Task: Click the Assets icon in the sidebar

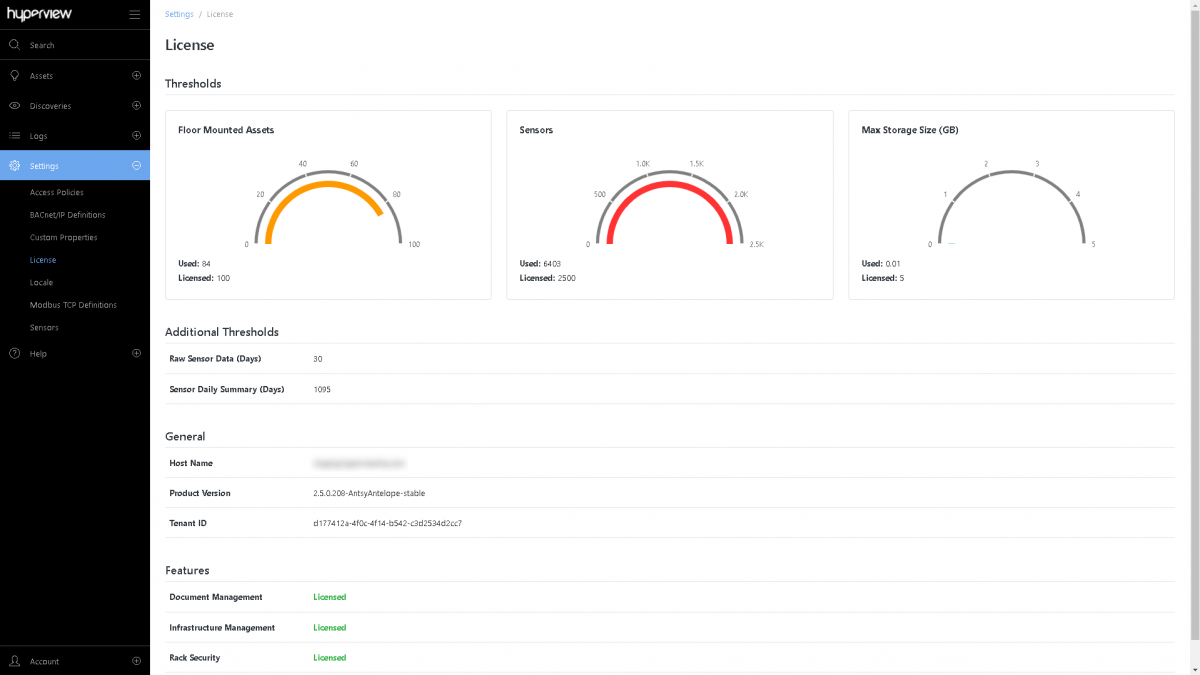Action: point(14,75)
